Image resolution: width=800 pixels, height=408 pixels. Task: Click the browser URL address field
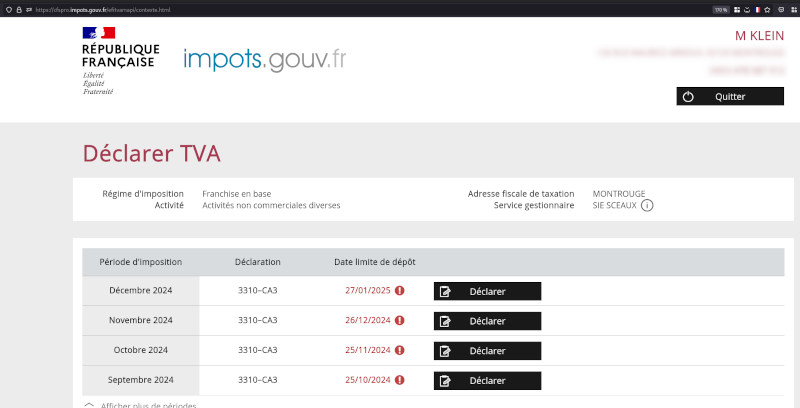300,9
